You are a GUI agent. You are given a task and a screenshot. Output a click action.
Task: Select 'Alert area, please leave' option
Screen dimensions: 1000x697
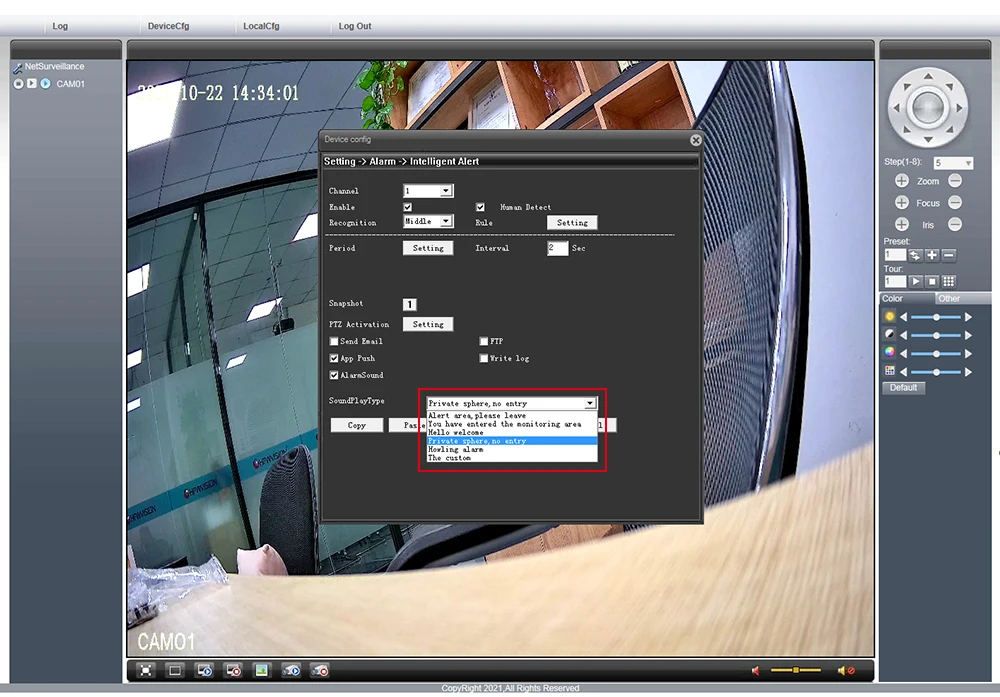511,416
